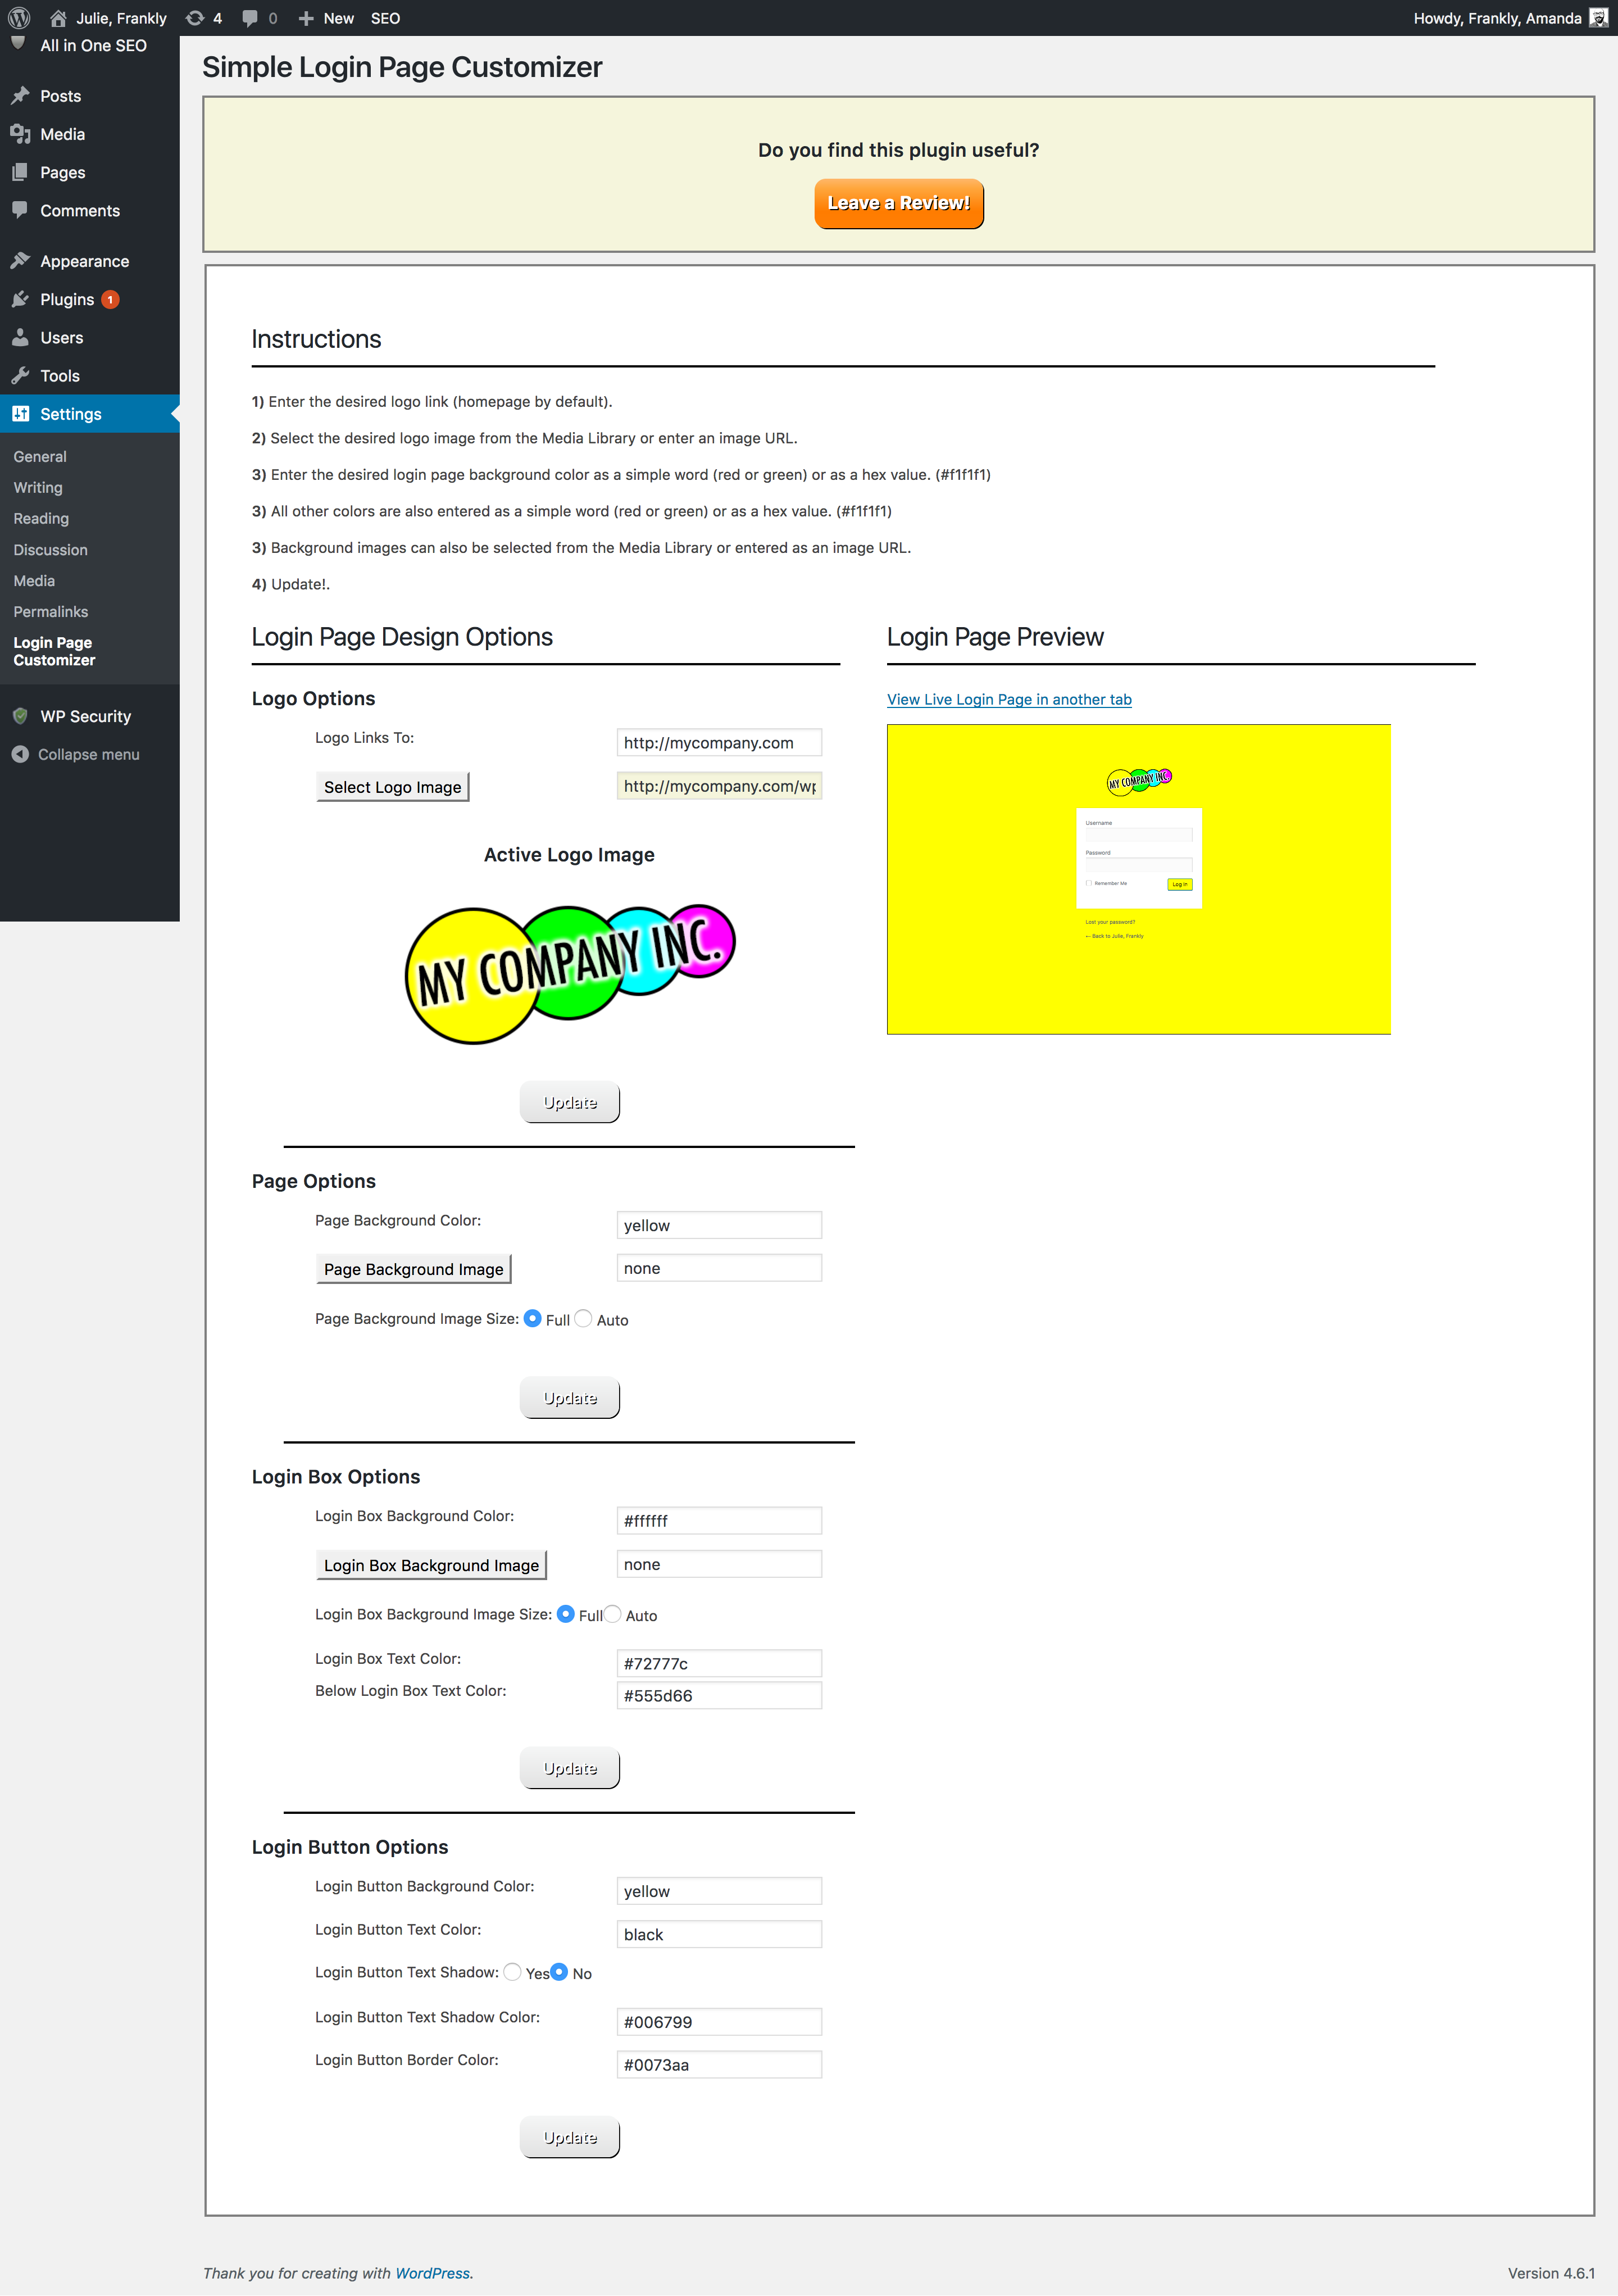
Task: Navigate to SEO in the admin bar
Action: click(x=386, y=18)
